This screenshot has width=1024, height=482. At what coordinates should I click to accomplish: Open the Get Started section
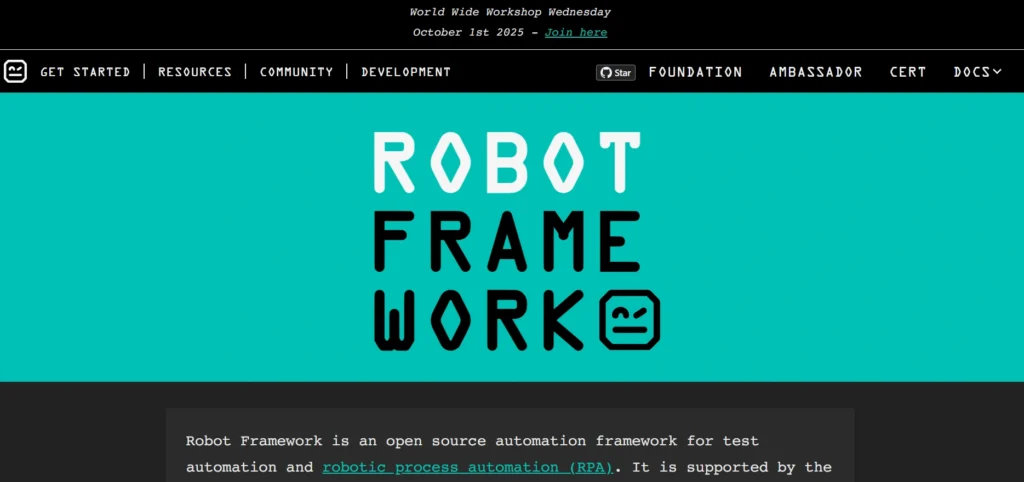pyautogui.click(x=85, y=72)
